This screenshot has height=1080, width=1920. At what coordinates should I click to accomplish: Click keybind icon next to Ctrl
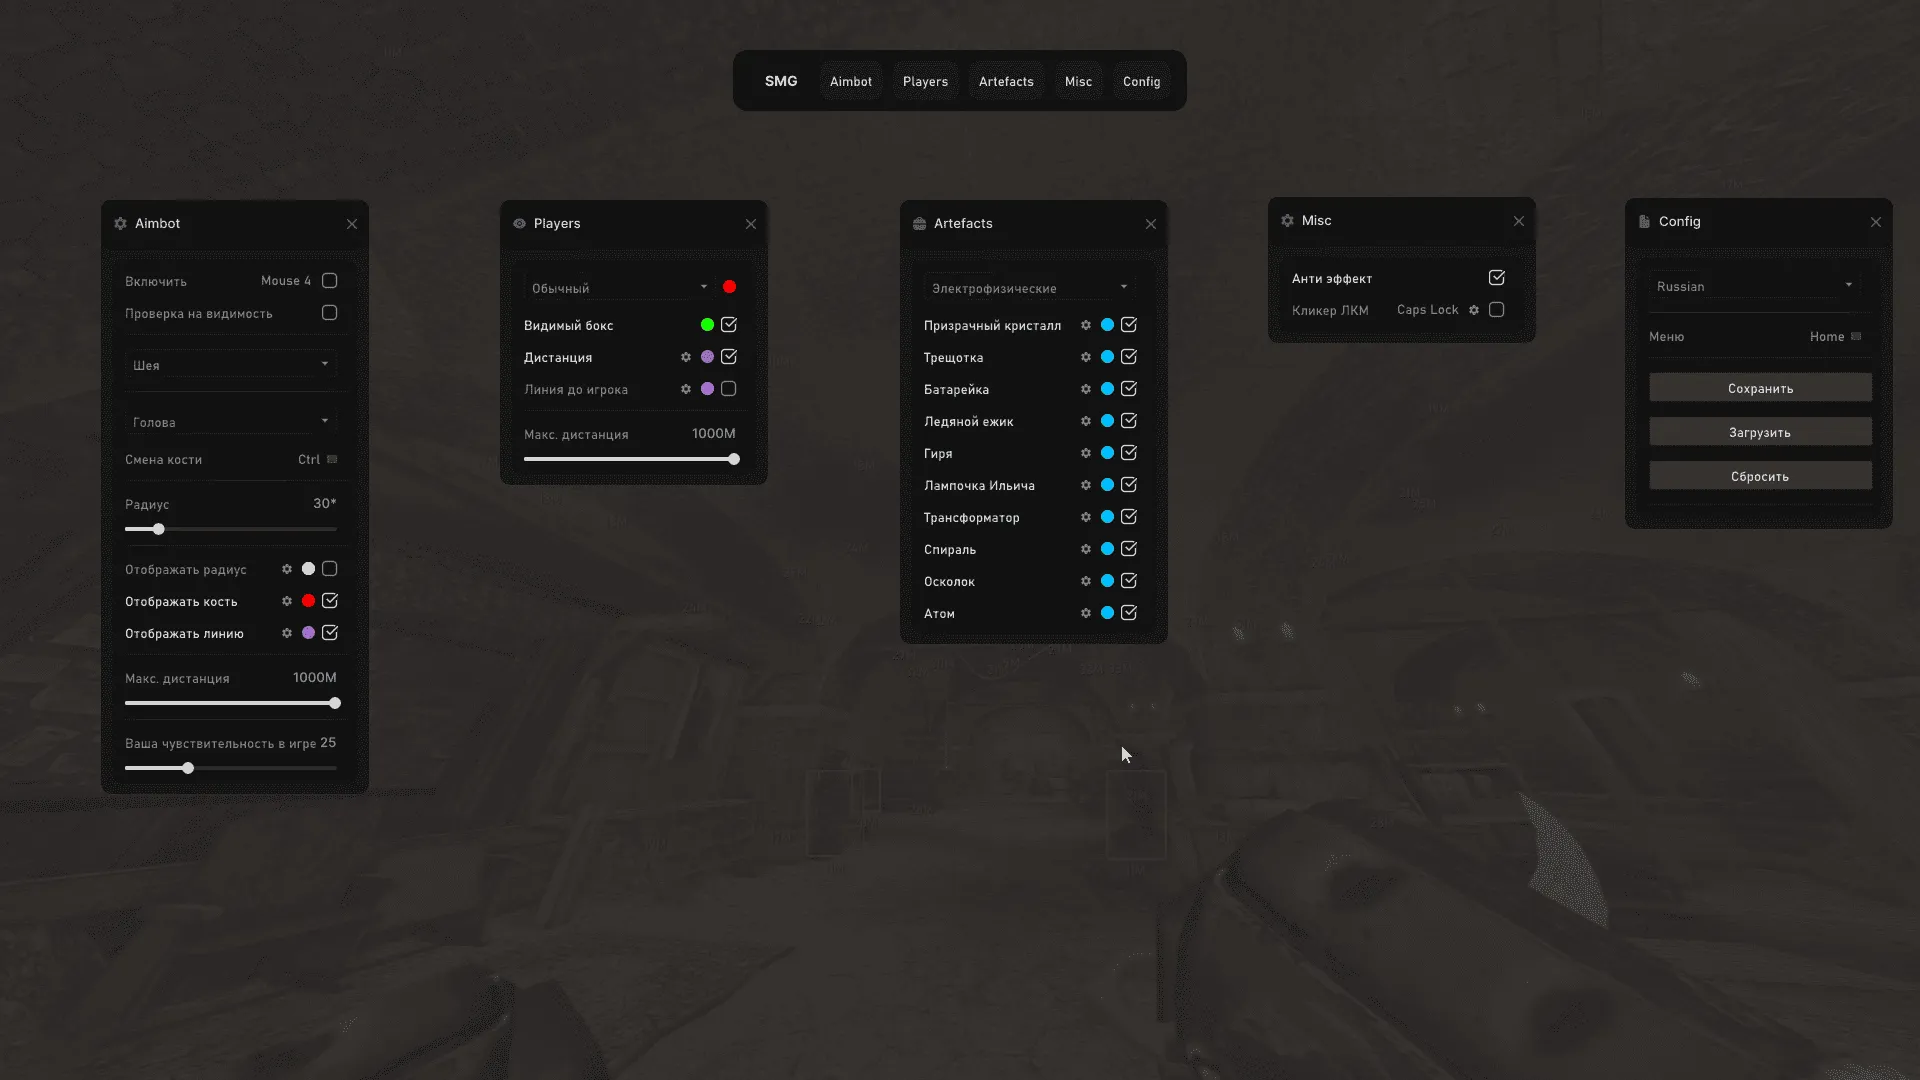(333, 460)
